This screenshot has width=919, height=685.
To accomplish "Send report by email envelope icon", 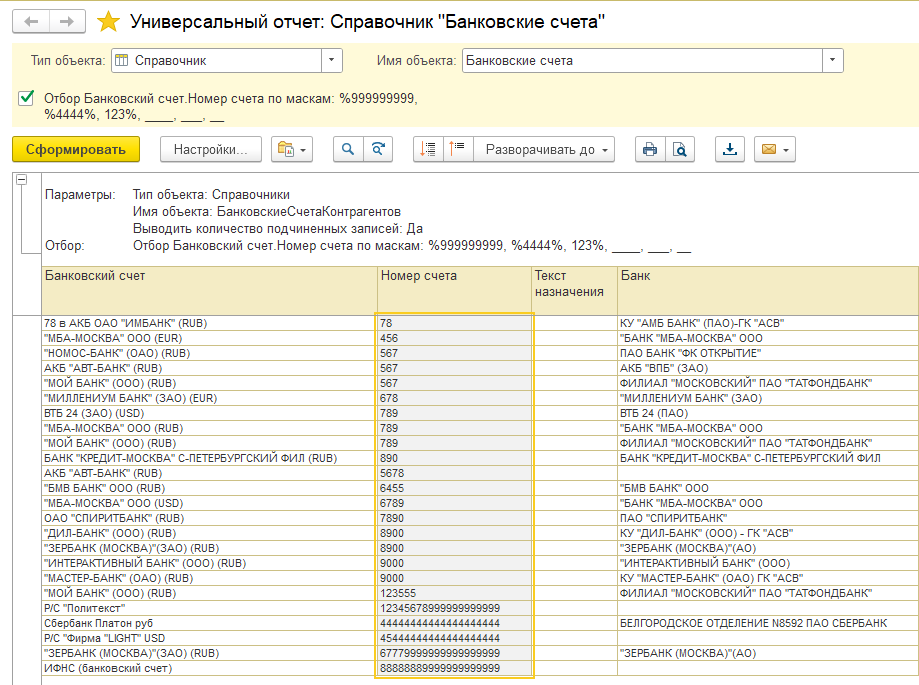I will point(775,149).
